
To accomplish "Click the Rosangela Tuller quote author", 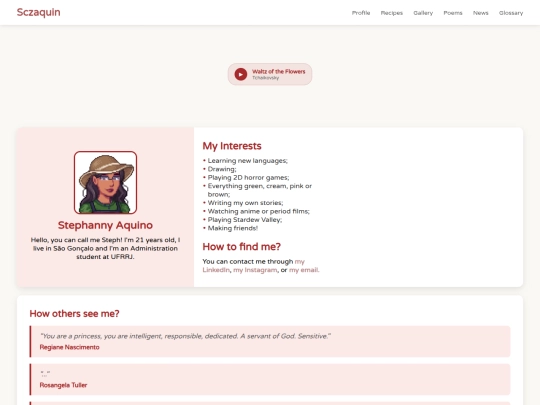I will (63, 385).
